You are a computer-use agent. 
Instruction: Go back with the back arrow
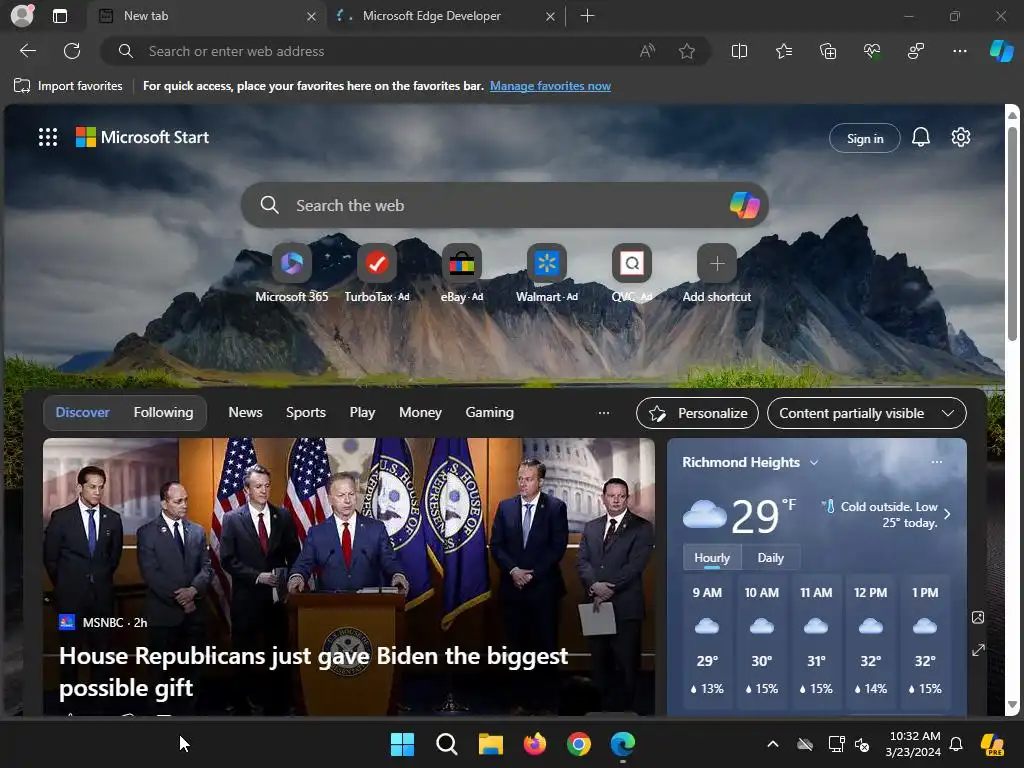coord(28,51)
